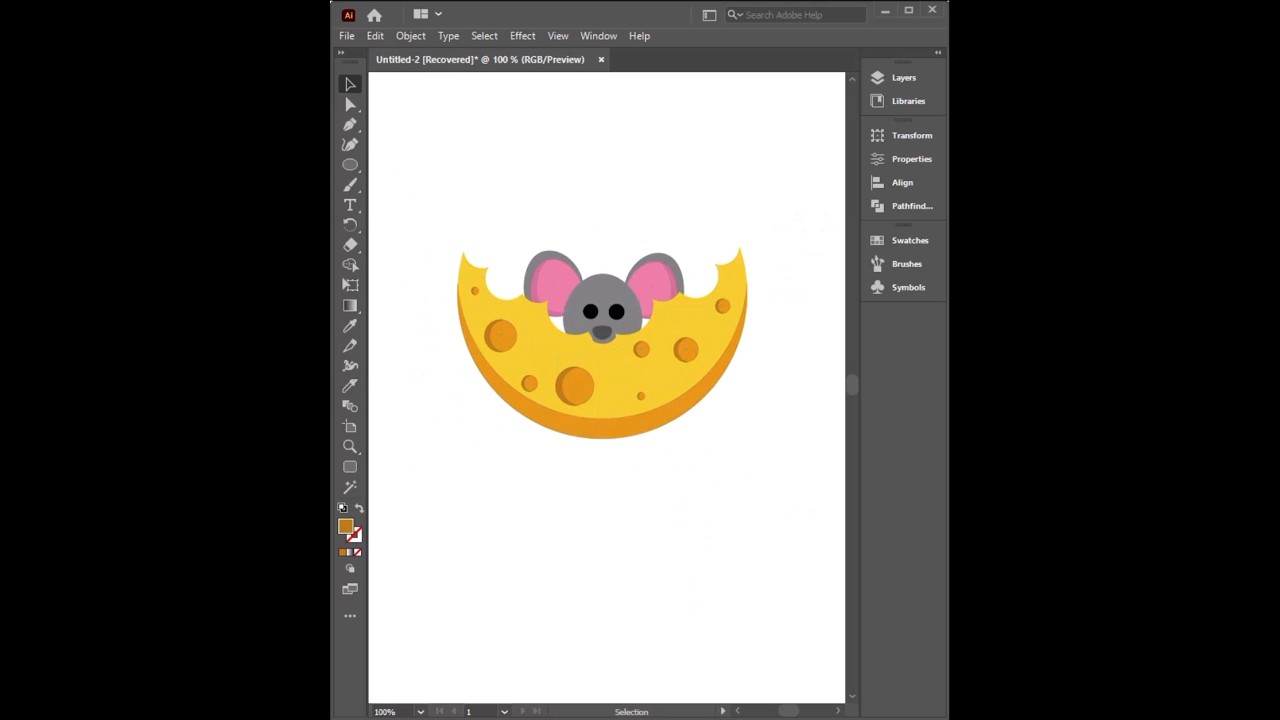Viewport: 1280px width, 720px height.
Task: Set paint type to None
Action: [x=357, y=552]
